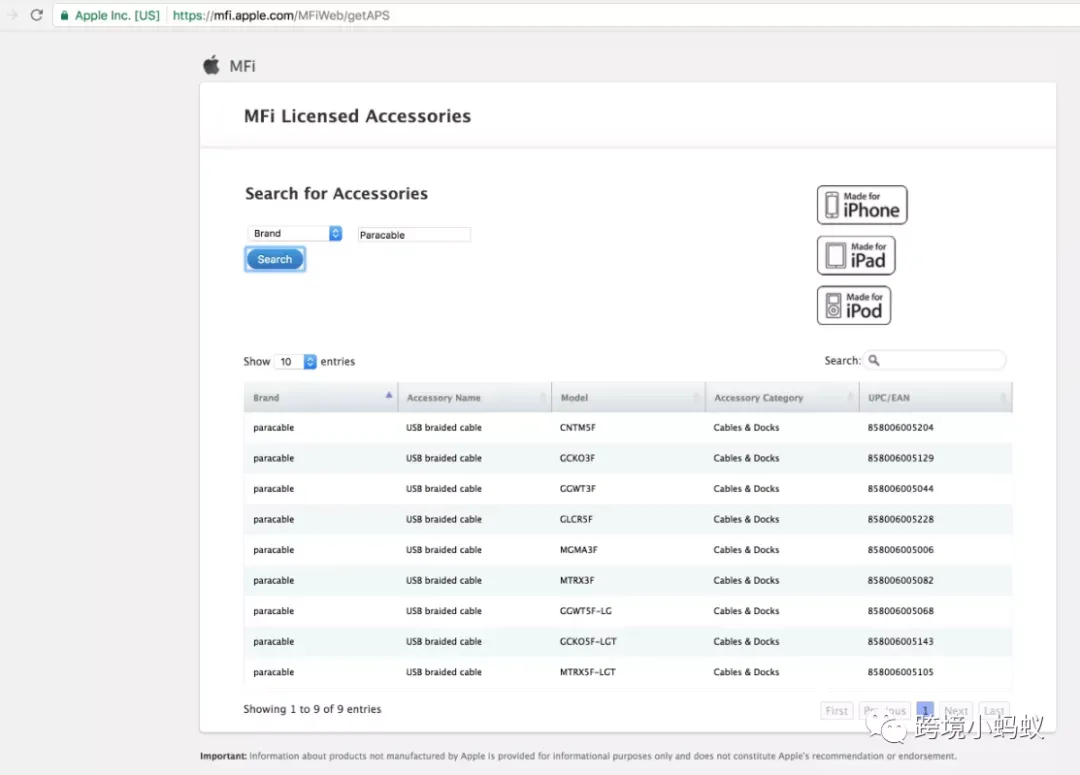Go to Previous page of results
Screen dimensions: 1080x775
point(884,710)
